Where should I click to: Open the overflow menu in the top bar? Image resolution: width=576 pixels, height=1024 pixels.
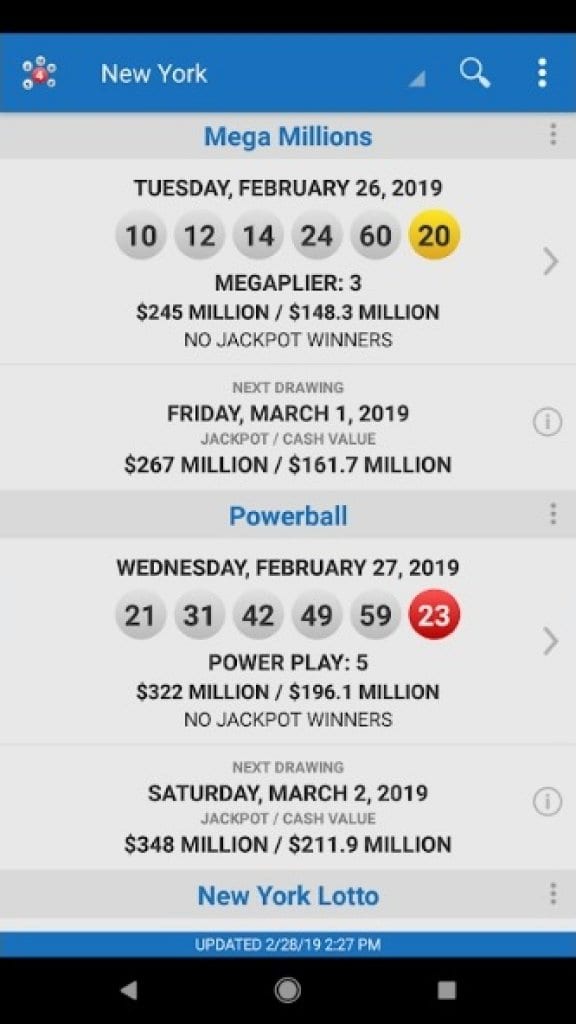click(542, 72)
